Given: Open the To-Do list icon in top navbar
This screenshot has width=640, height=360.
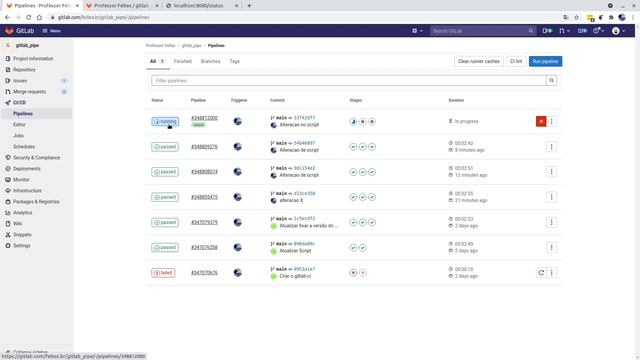Looking at the screenshot, I should coord(582,31).
